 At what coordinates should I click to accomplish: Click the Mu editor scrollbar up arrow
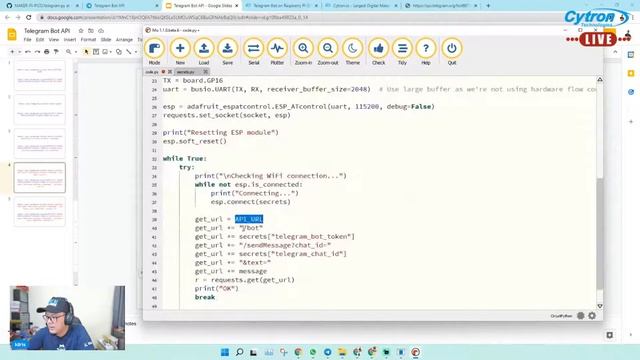(x=600, y=79)
